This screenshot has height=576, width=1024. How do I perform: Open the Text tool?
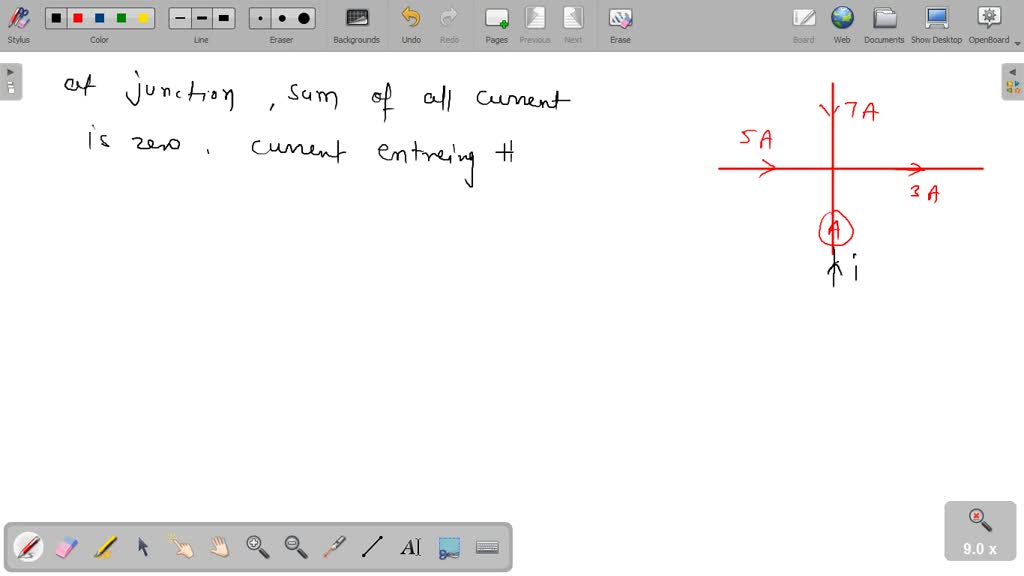[410, 546]
